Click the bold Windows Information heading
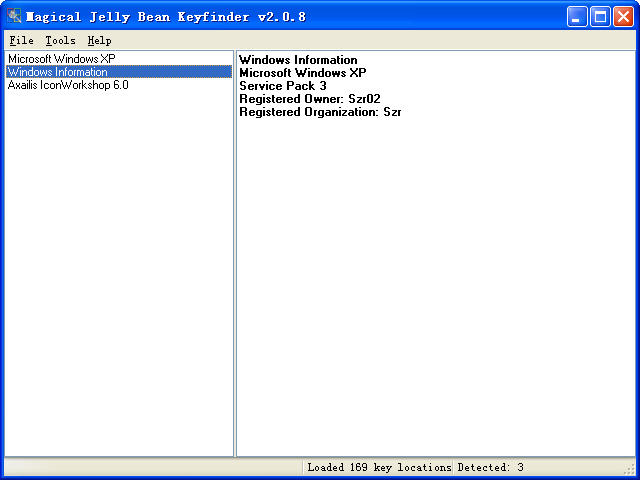Screen dimensions: 640x480 pyautogui.click(x=298, y=60)
